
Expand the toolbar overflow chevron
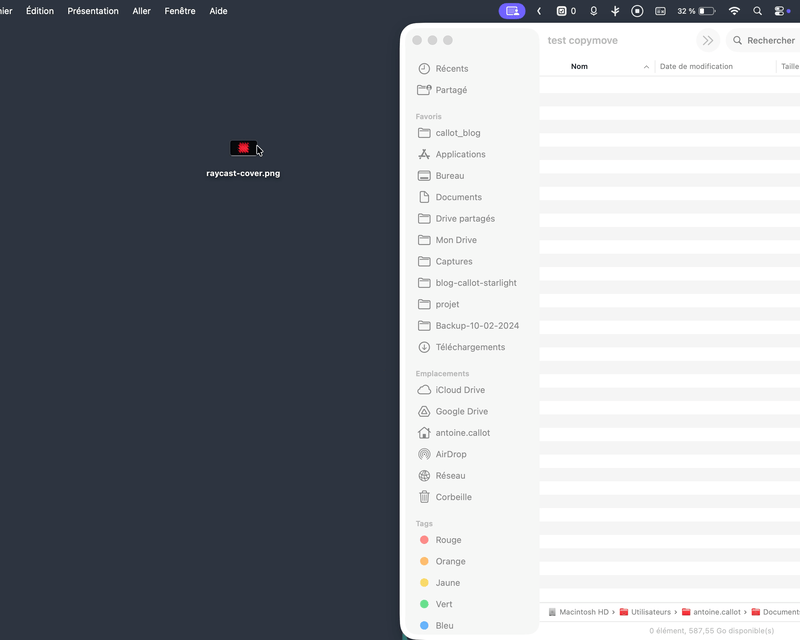708,41
